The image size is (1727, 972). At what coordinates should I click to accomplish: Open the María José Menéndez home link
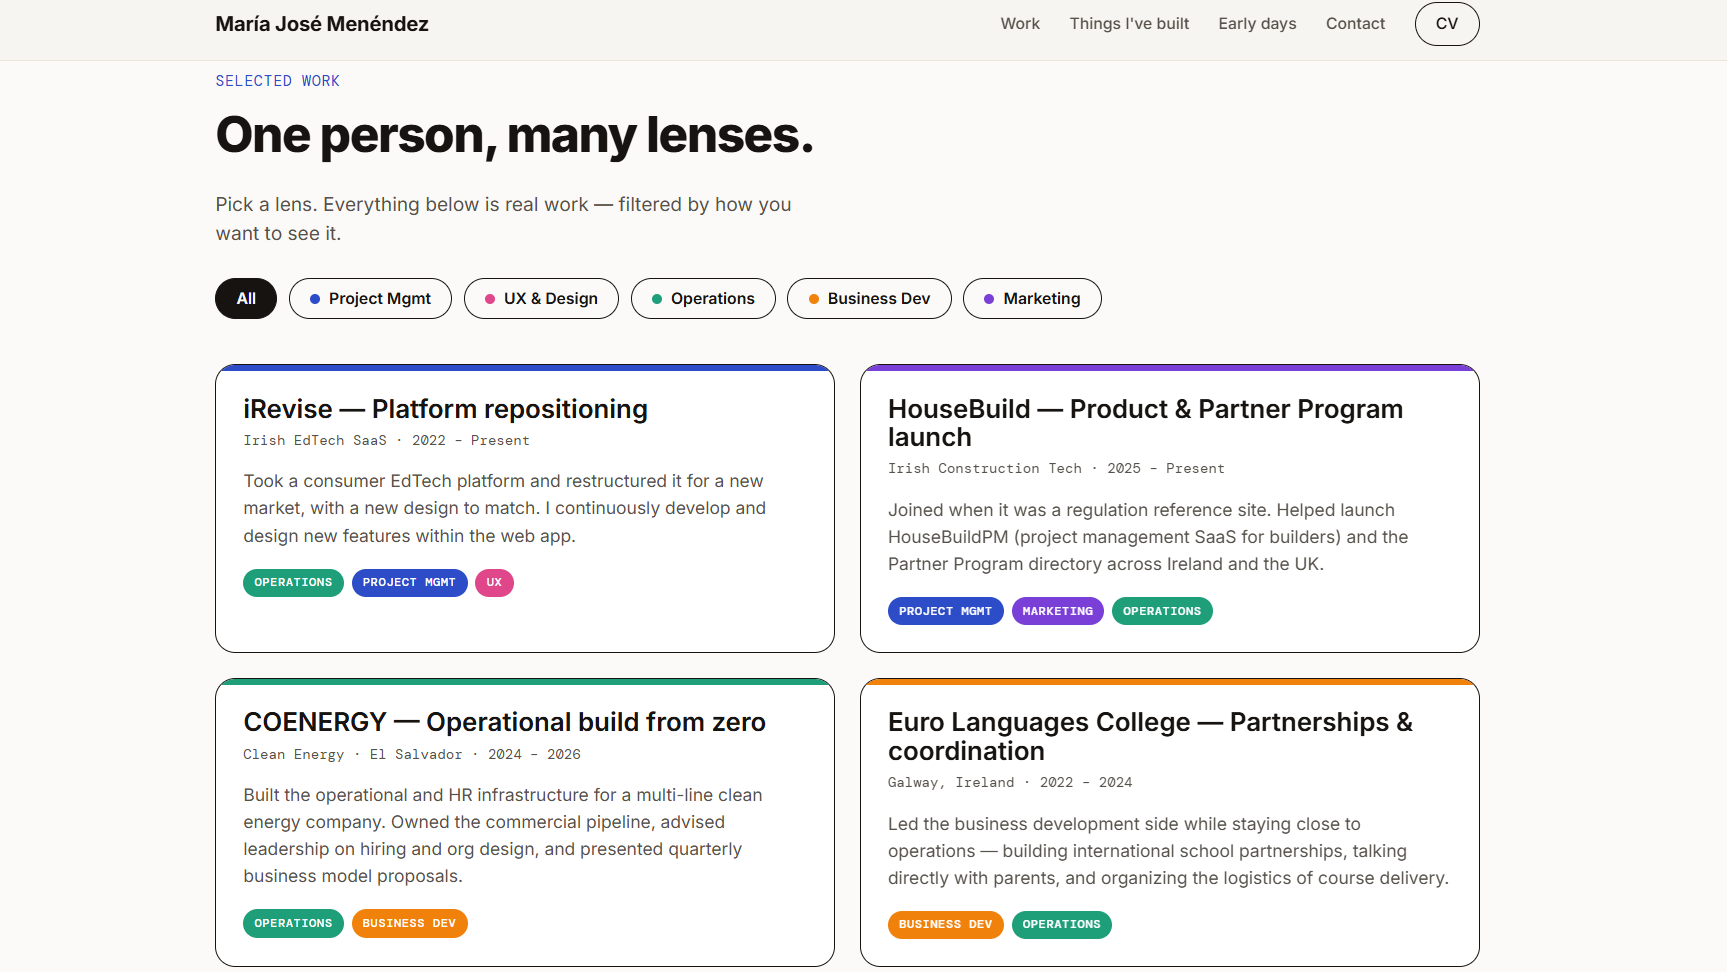pos(322,24)
